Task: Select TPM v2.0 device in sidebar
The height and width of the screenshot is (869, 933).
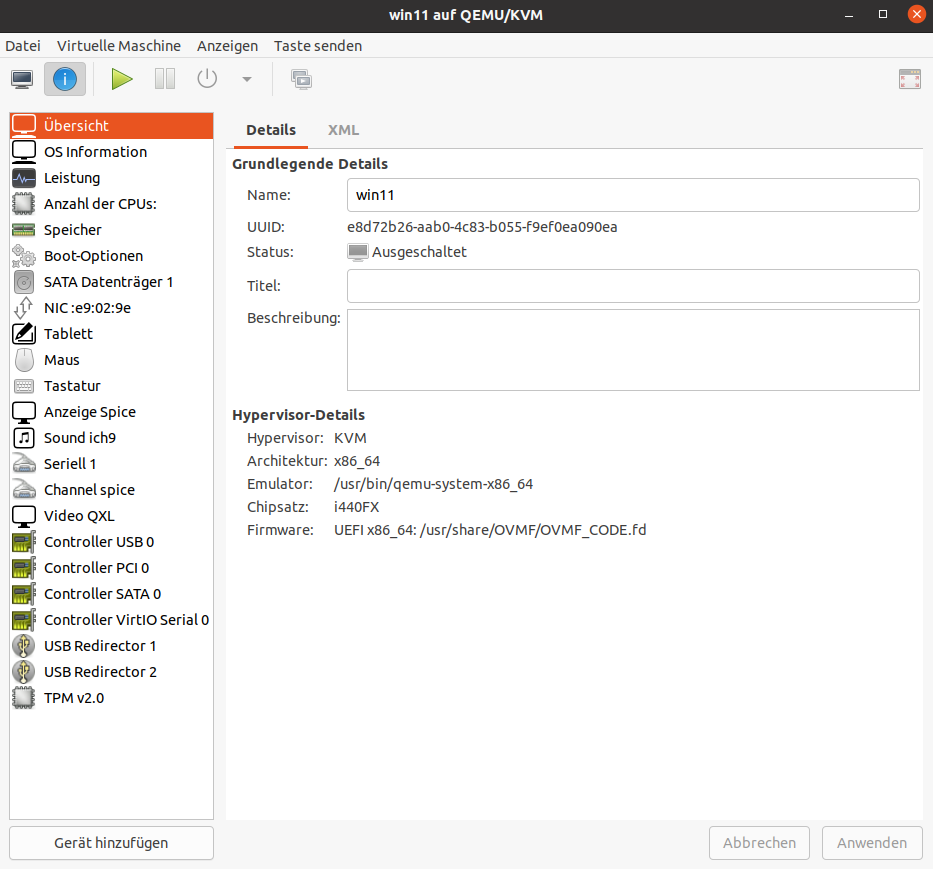Action: pyautogui.click(x=74, y=698)
